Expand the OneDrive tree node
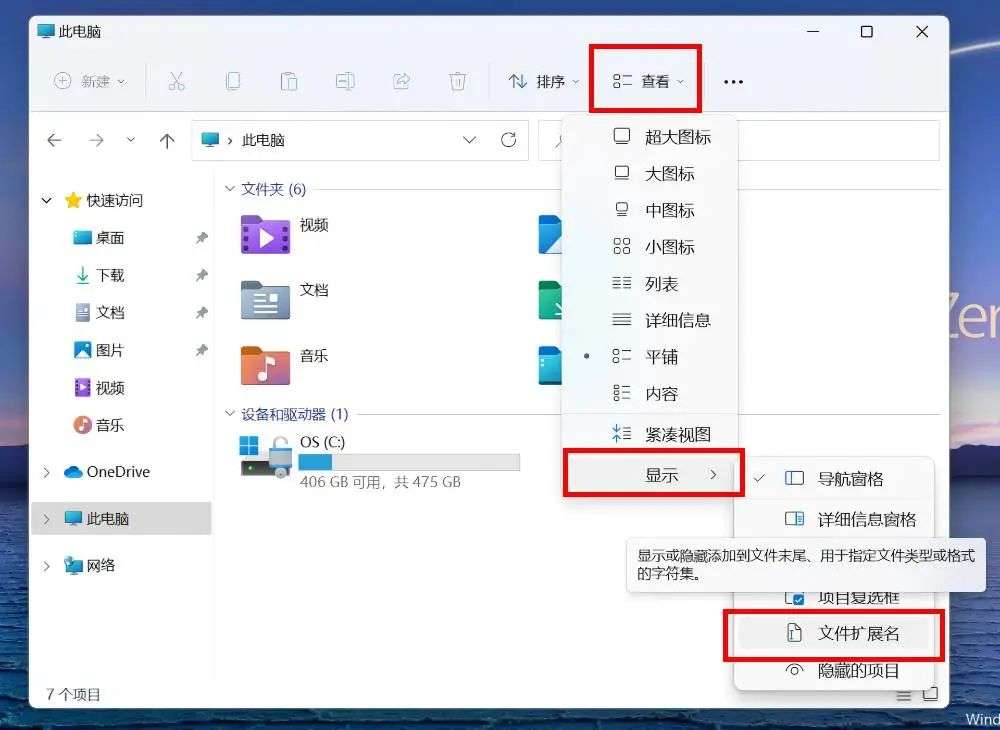Viewport: 1000px width, 730px height. [47, 472]
